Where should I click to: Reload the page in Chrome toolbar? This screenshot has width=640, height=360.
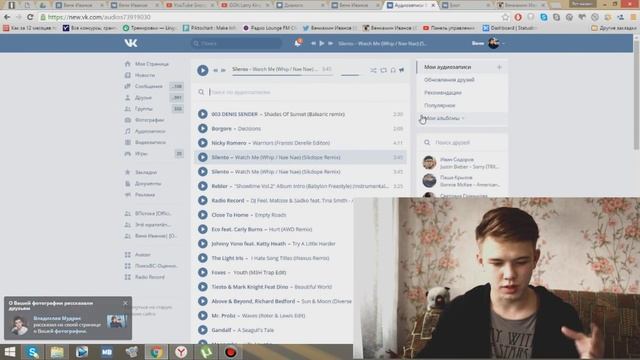point(30,17)
